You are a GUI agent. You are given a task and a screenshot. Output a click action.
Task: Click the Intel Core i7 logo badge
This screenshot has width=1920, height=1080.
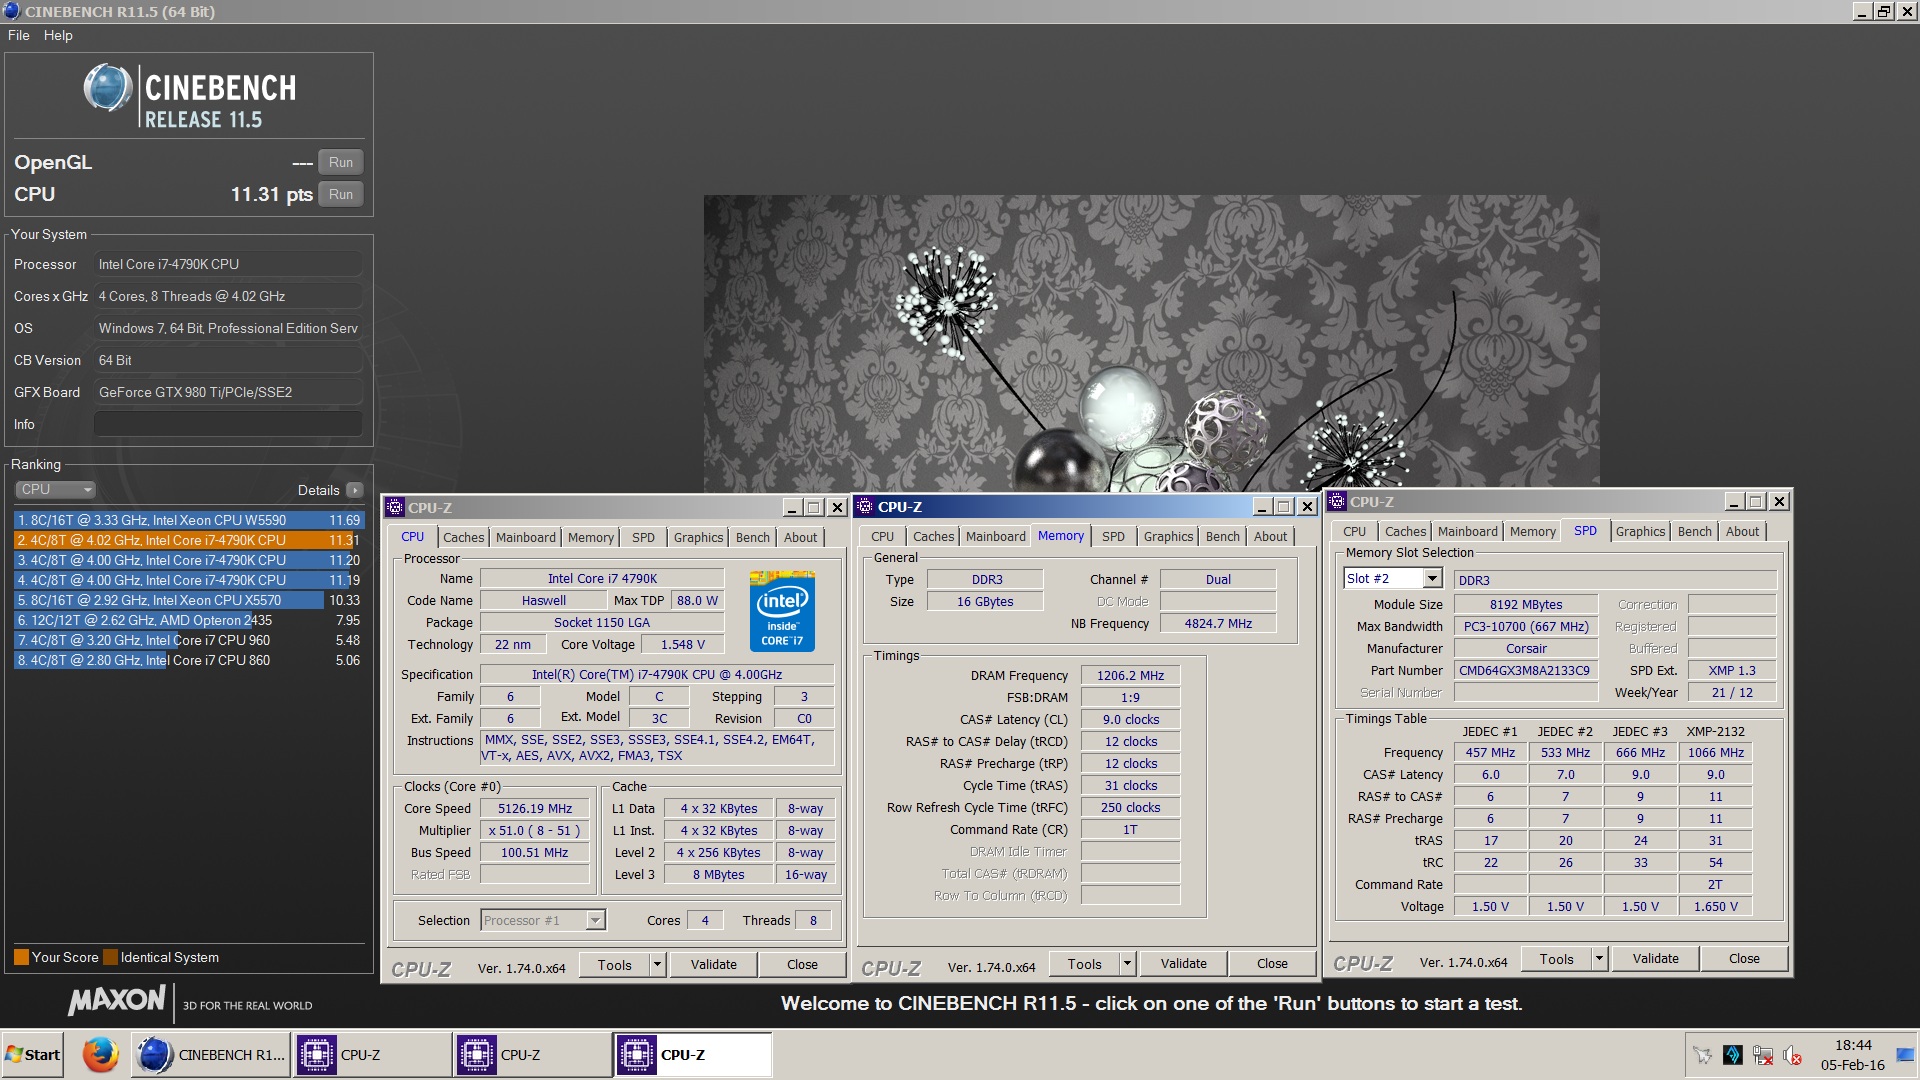coord(782,611)
